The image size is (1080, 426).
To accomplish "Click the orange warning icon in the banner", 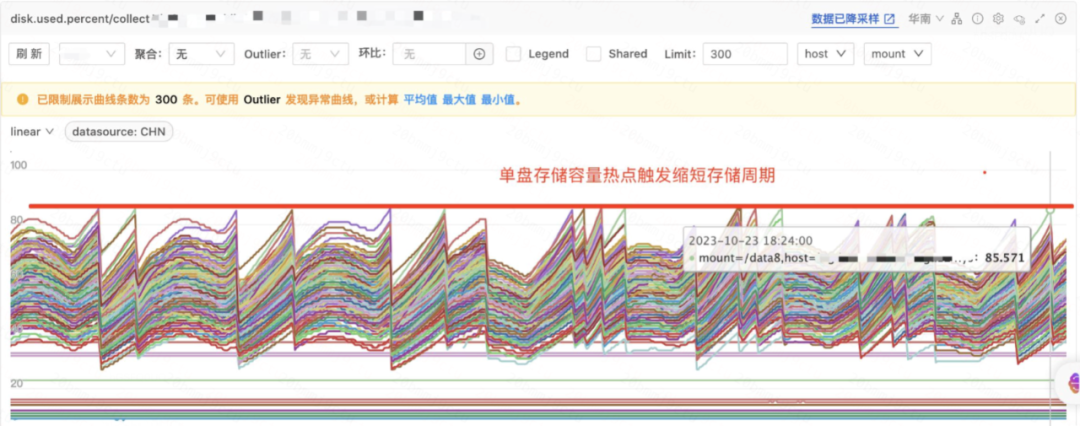I will [x=23, y=100].
